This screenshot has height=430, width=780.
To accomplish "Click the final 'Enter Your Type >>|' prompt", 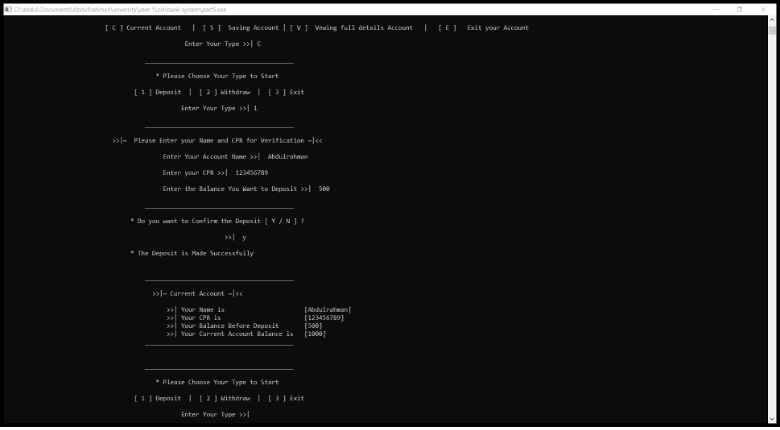I will pyautogui.click(x=215, y=415).
